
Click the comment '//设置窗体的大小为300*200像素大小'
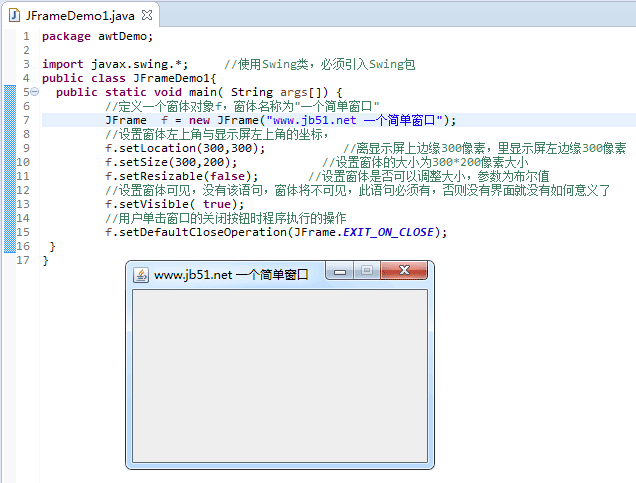tap(425, 162)
